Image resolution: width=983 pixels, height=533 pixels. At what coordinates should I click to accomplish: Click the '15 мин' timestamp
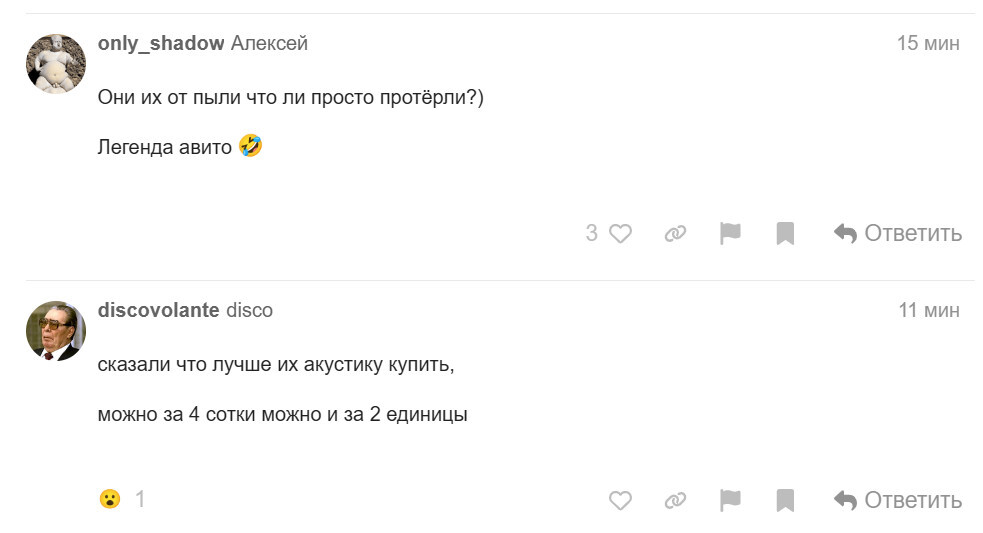(x=928, y=44)
